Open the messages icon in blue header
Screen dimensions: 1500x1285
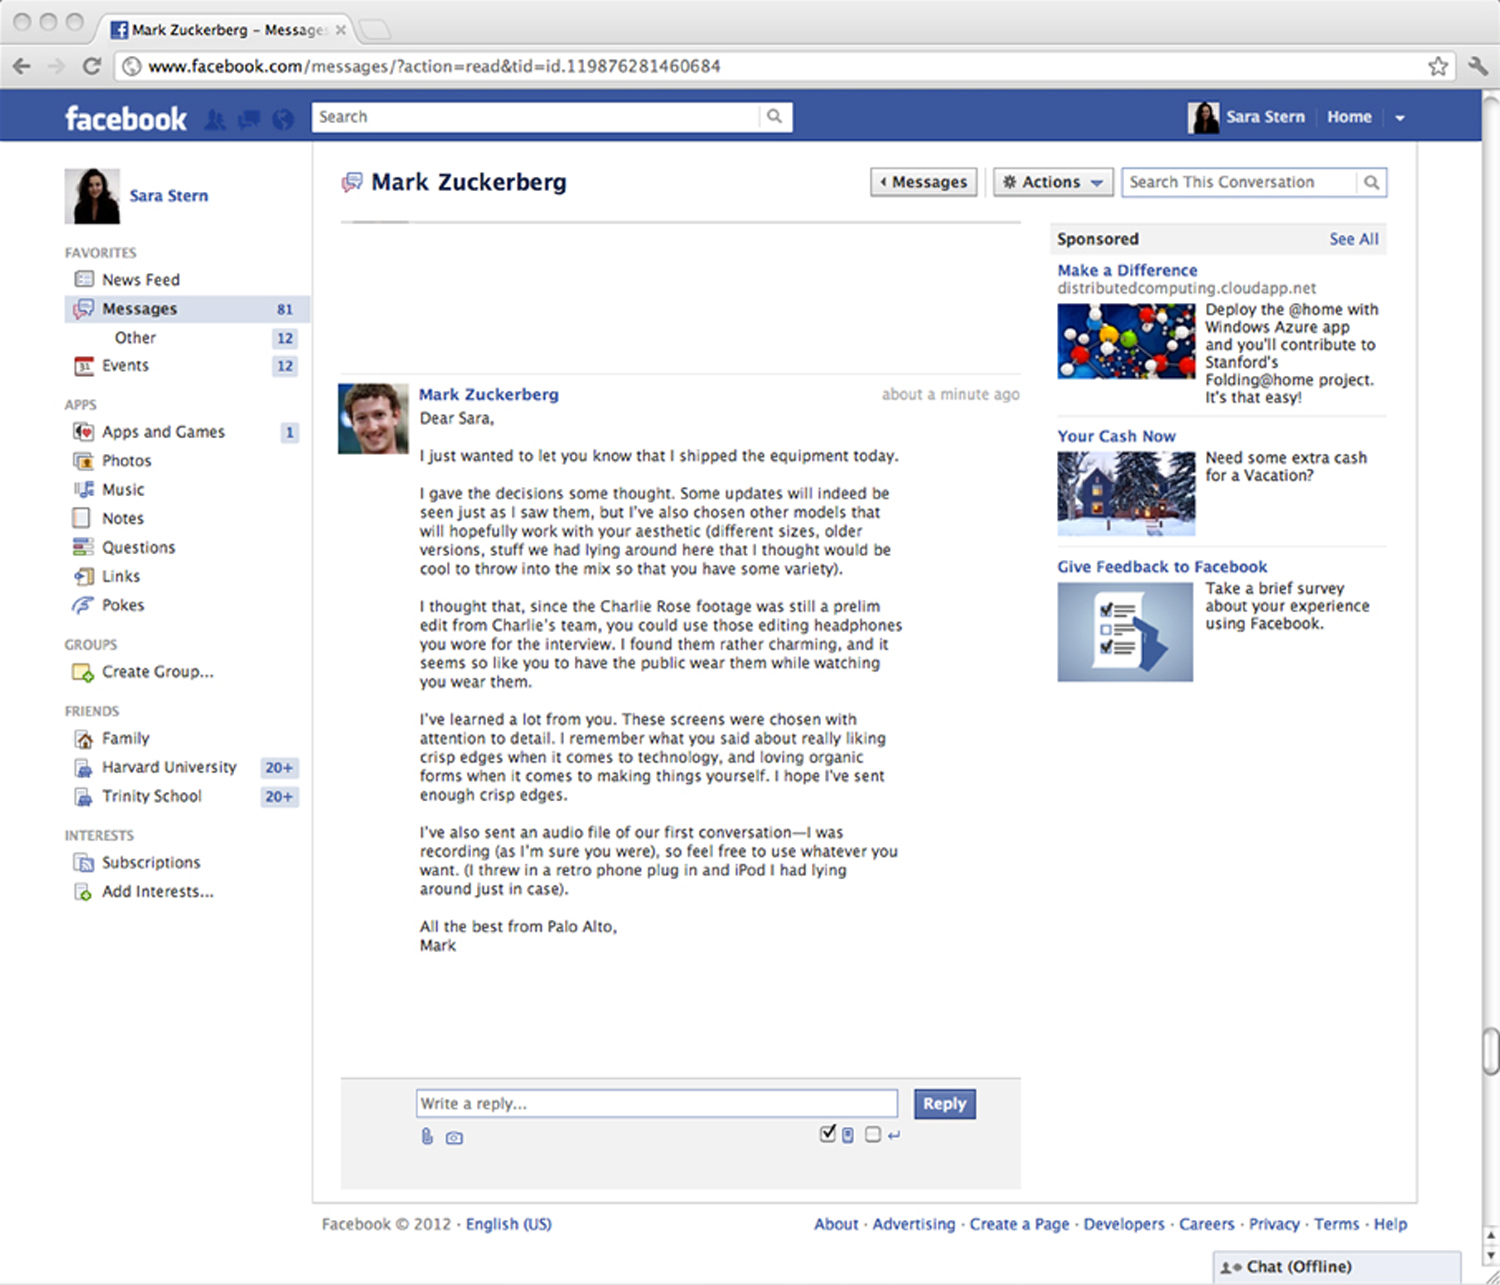coord(249,119)
